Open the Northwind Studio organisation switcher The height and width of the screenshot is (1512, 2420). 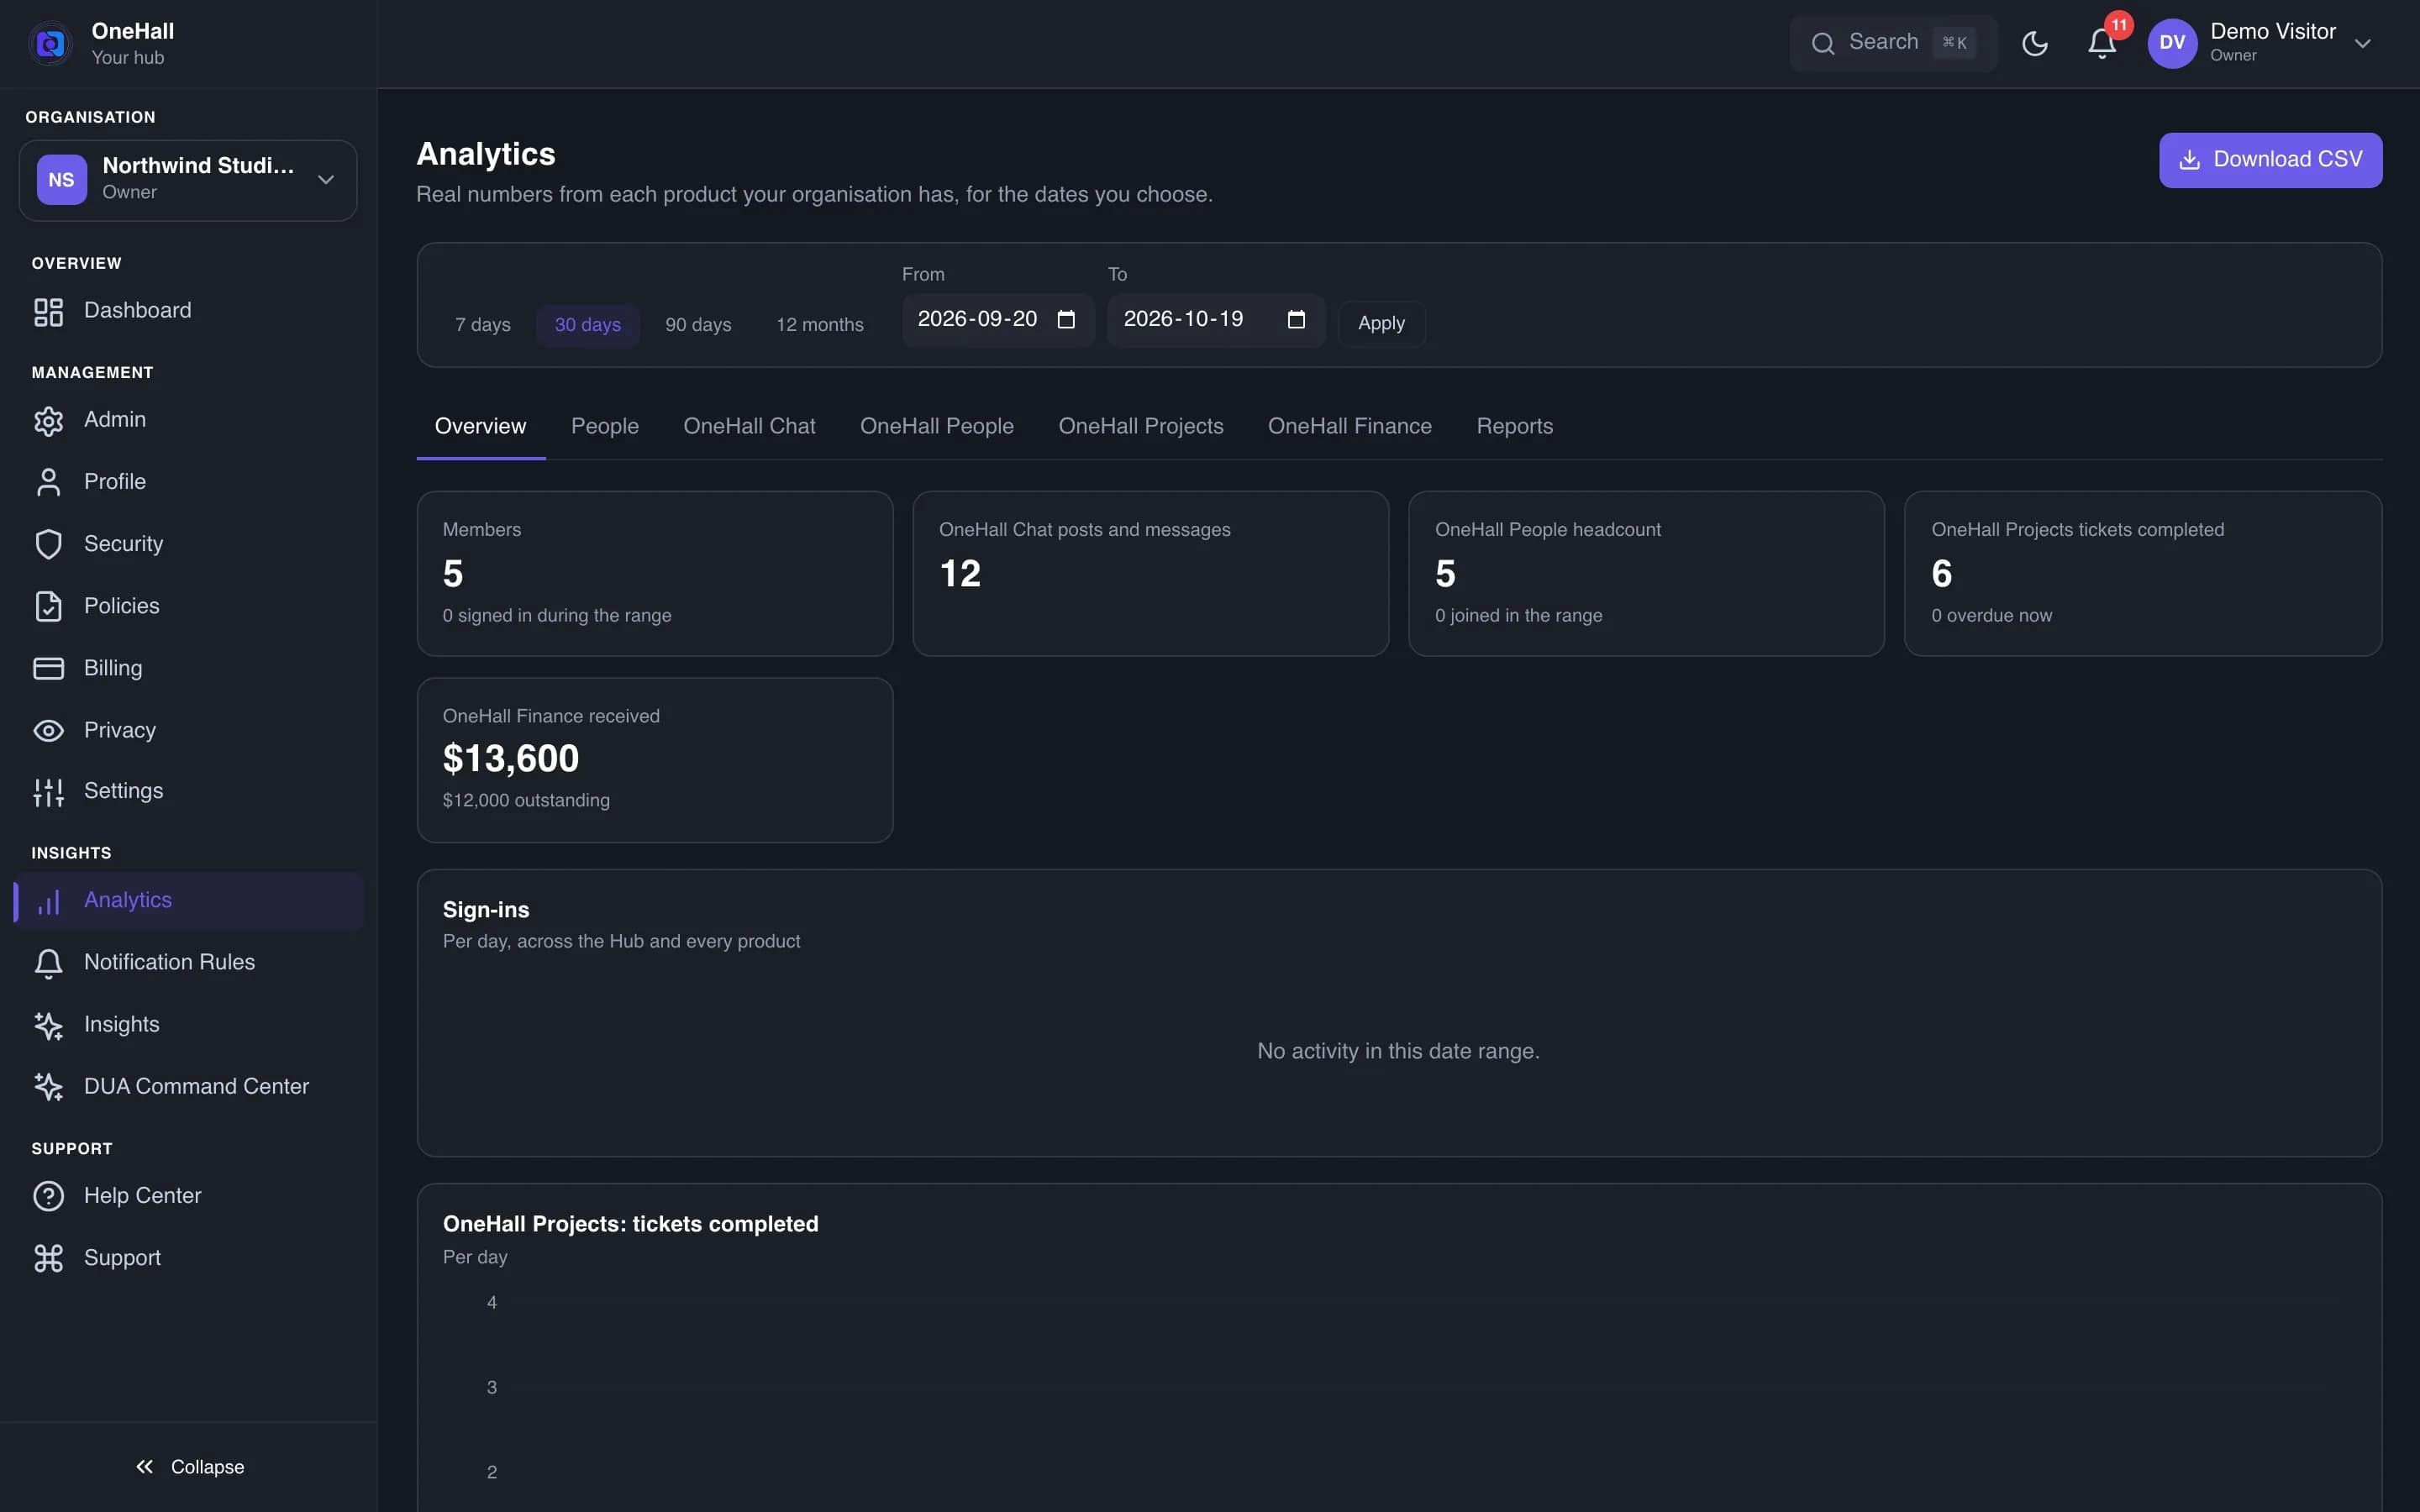pos(188,180)
